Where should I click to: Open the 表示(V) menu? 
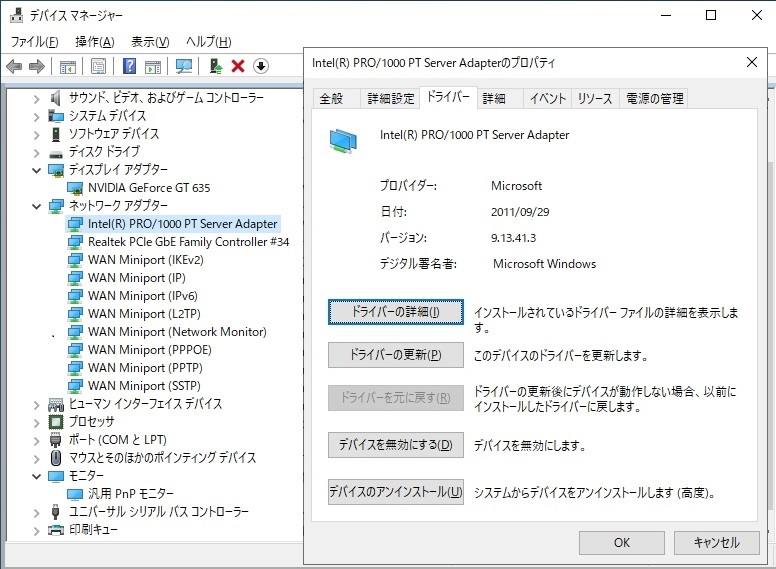click(x=150, y=42)
